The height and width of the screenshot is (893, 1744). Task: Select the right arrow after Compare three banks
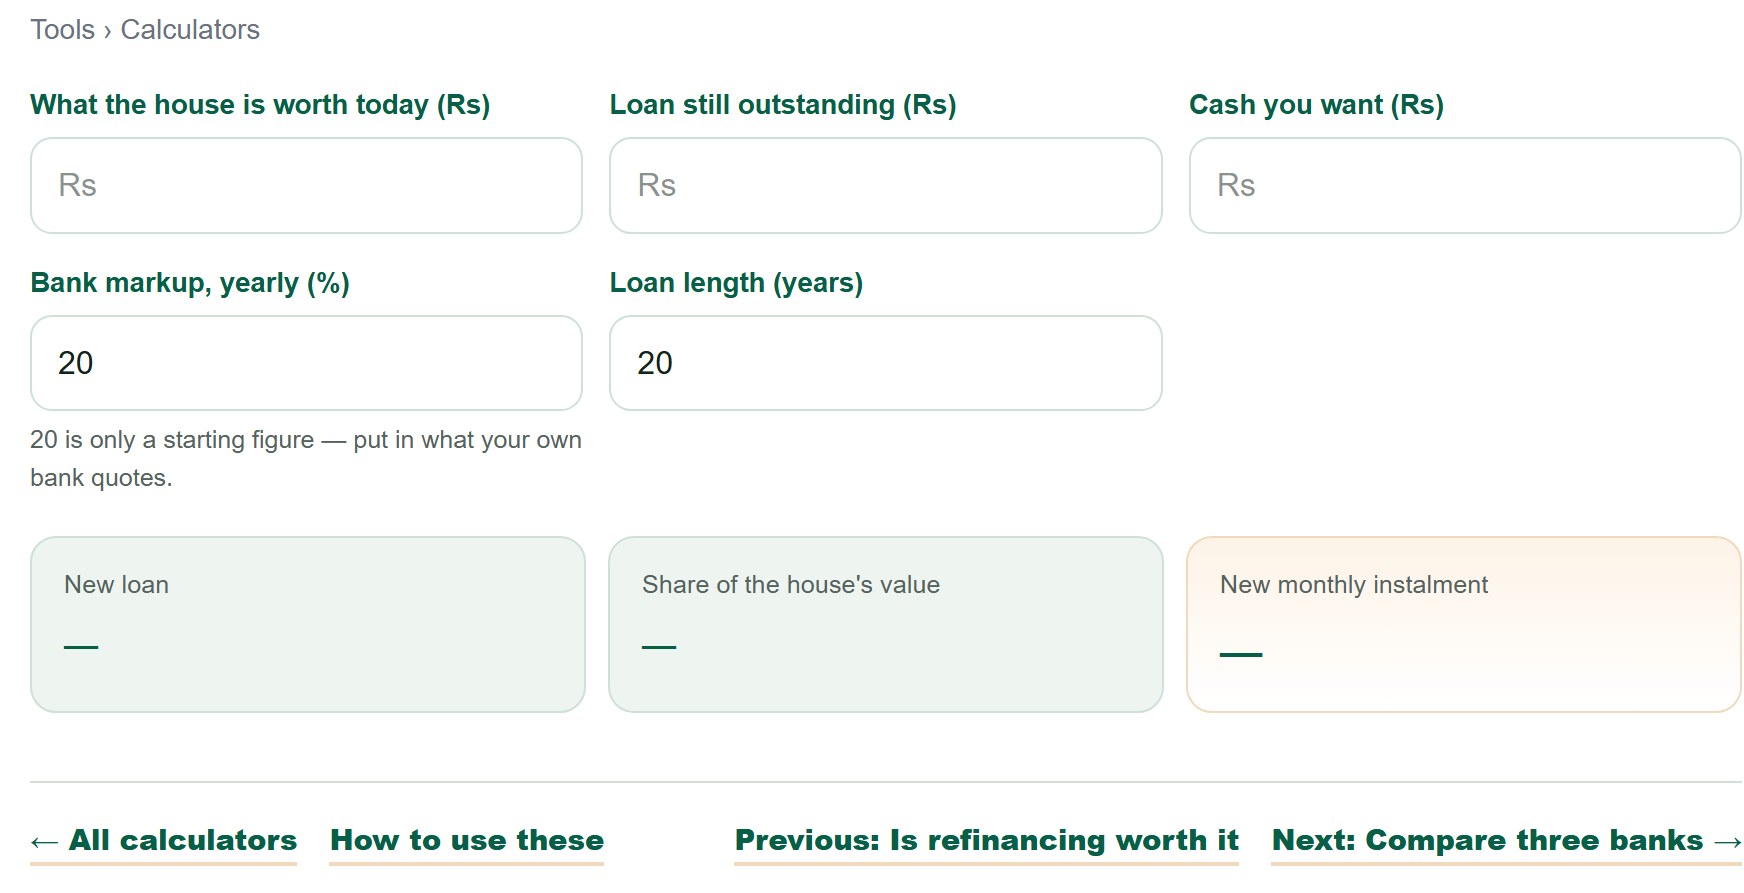click(1727, 842)
